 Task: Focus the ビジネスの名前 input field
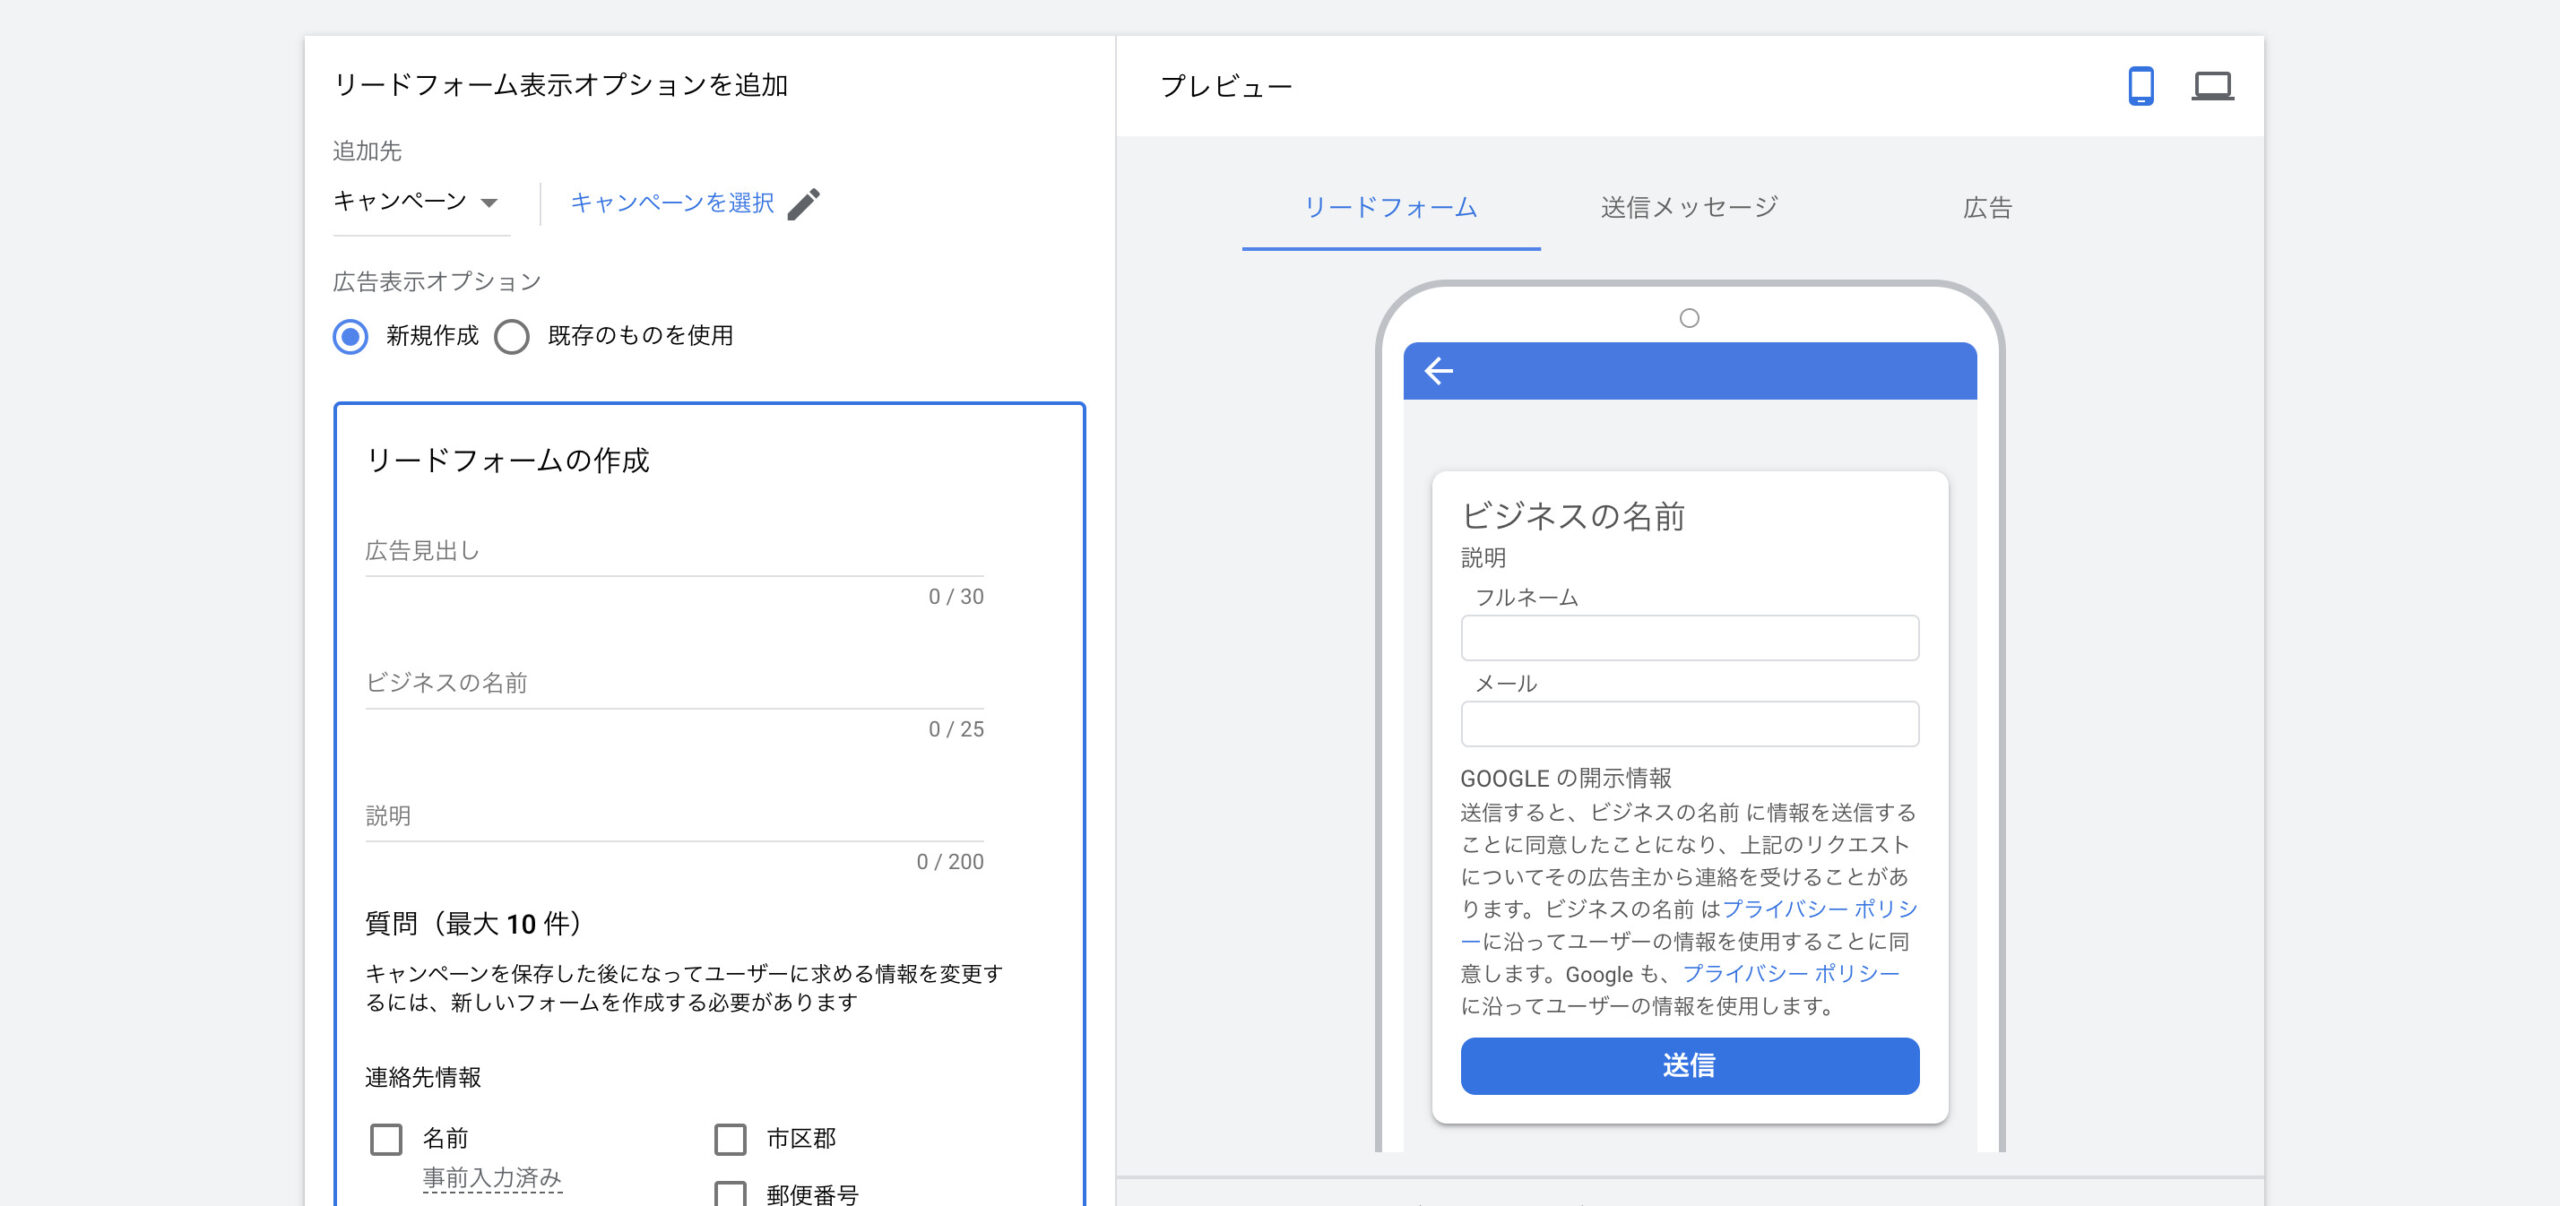click(674, 684)
